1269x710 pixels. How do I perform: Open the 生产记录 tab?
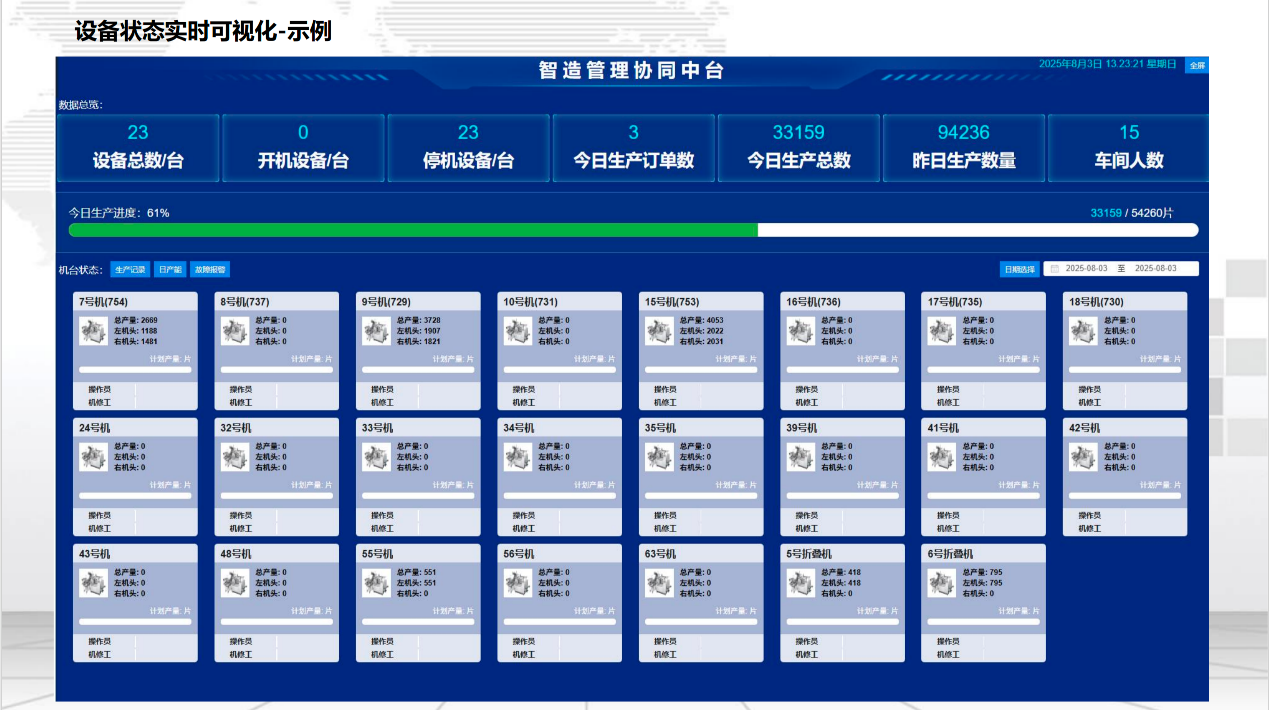click(x=130, y=269)
